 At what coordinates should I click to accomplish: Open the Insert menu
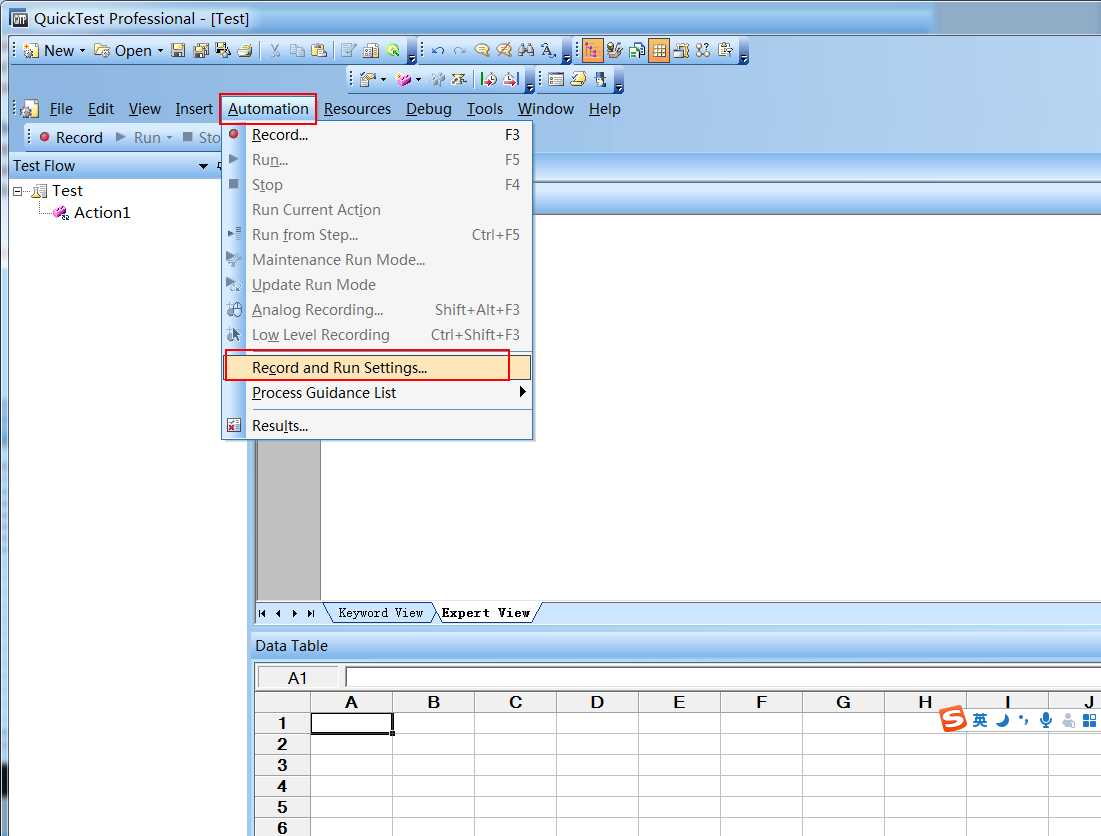coord(194,109)
